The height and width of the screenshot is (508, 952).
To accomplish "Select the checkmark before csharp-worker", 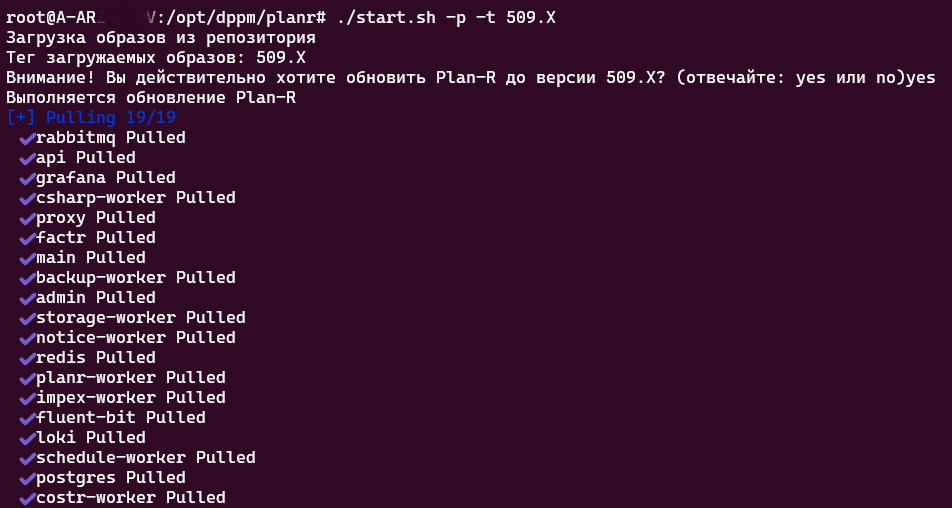I will pos(27,198).
